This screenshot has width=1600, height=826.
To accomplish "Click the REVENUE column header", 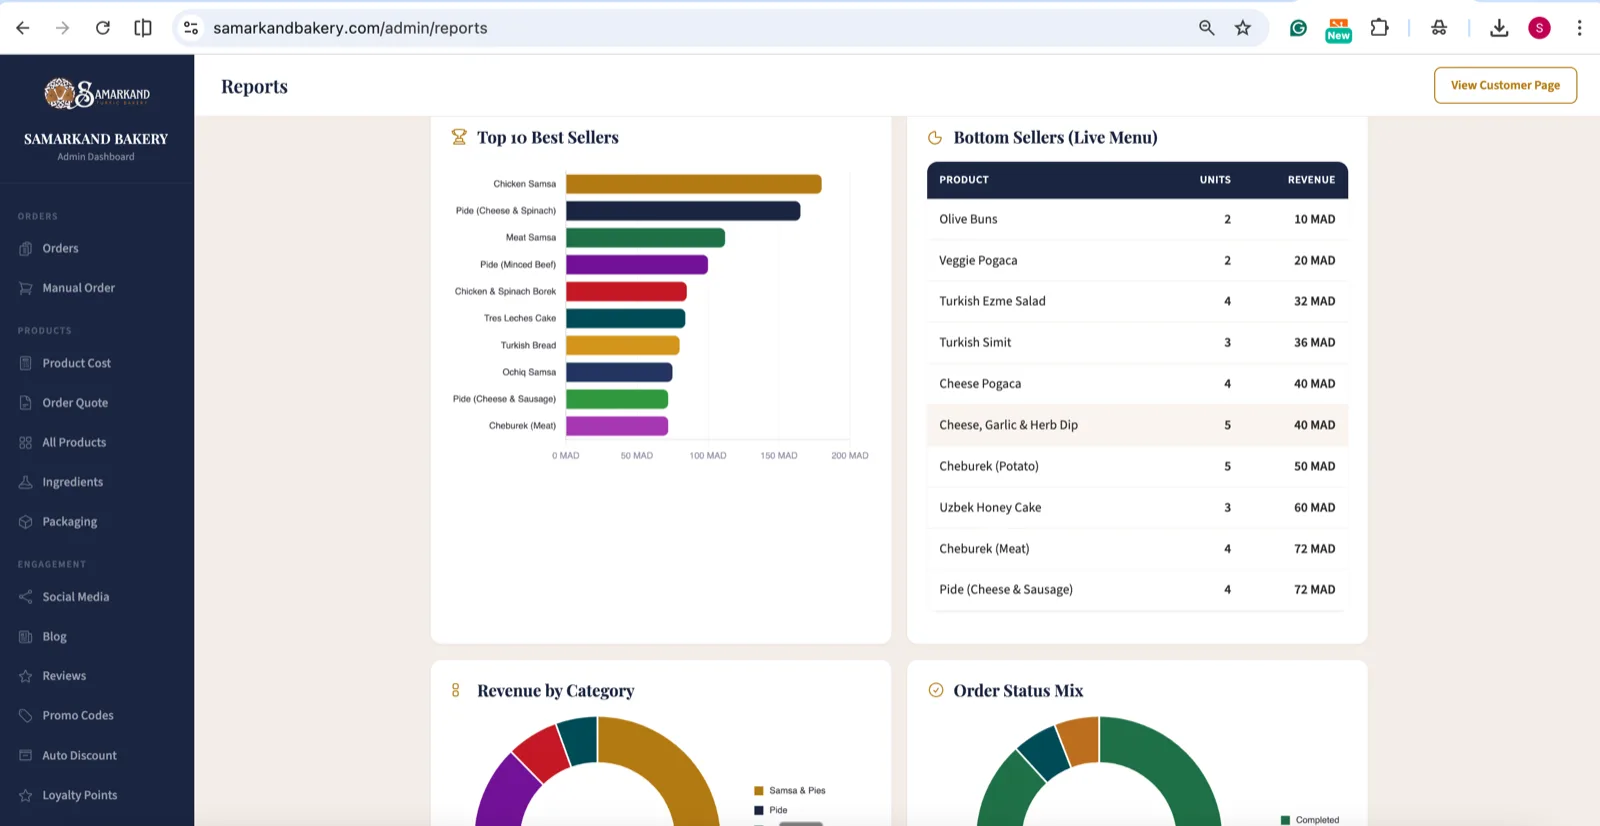I will point(1311,180).
